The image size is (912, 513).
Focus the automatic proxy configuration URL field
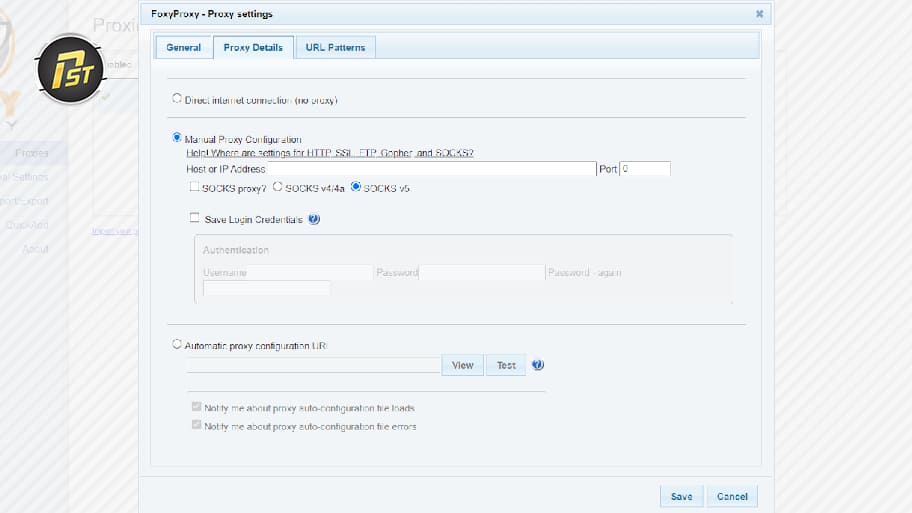click(314, 365)
